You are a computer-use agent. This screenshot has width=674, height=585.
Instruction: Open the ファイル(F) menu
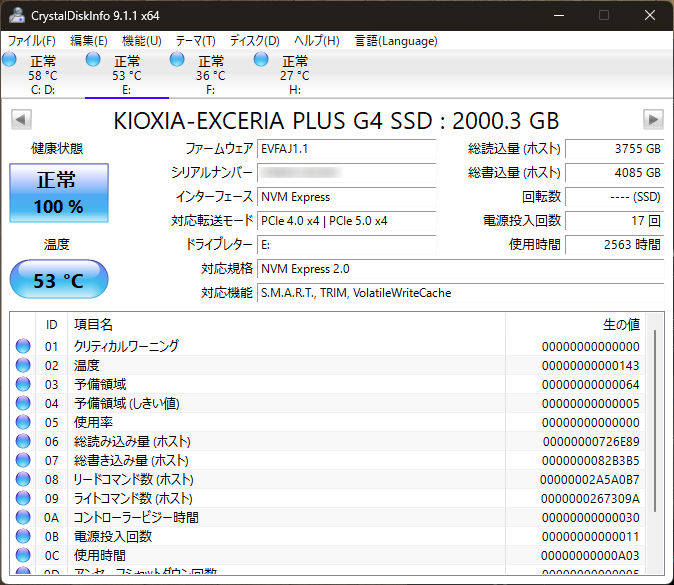pos(31,41)
